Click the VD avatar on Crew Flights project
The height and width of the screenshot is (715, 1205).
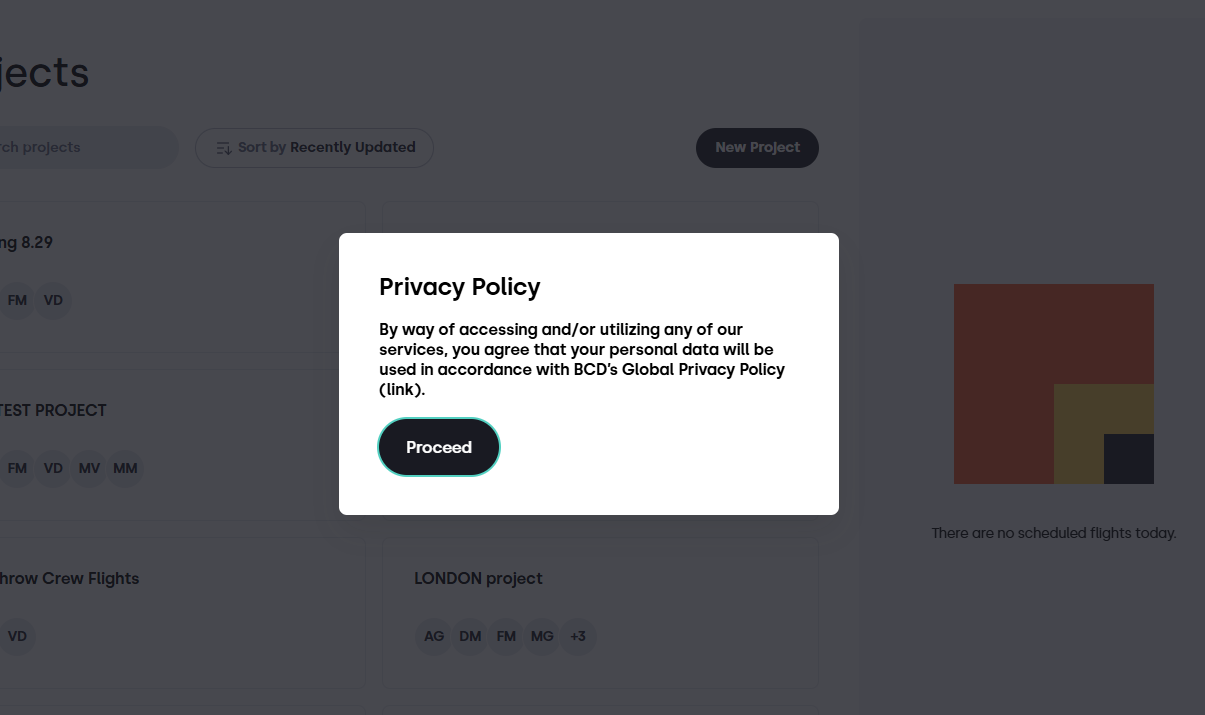[x=17, y=636]
